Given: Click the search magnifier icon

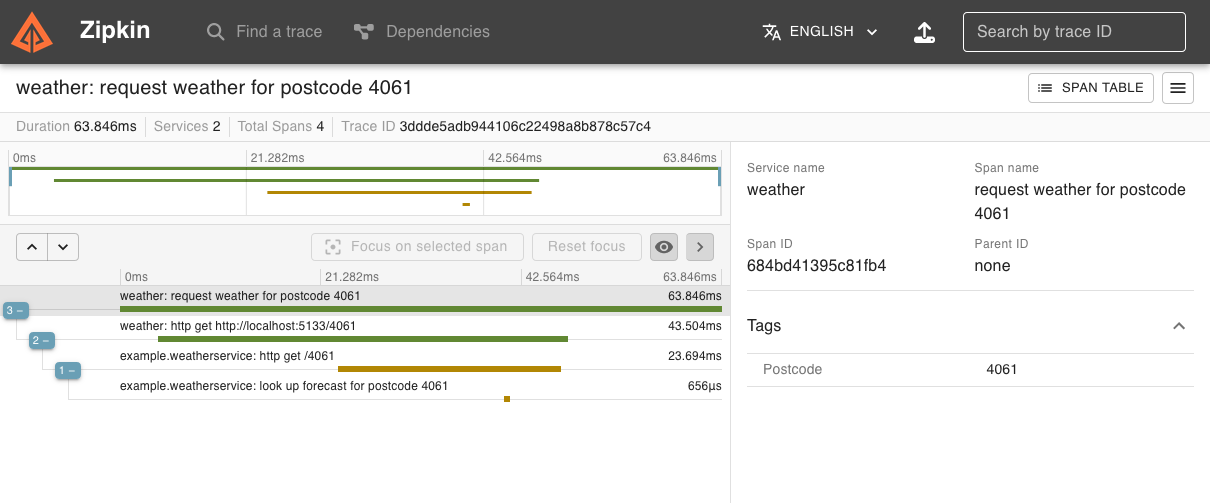Looking at the screenshot, I should [215, 32].
